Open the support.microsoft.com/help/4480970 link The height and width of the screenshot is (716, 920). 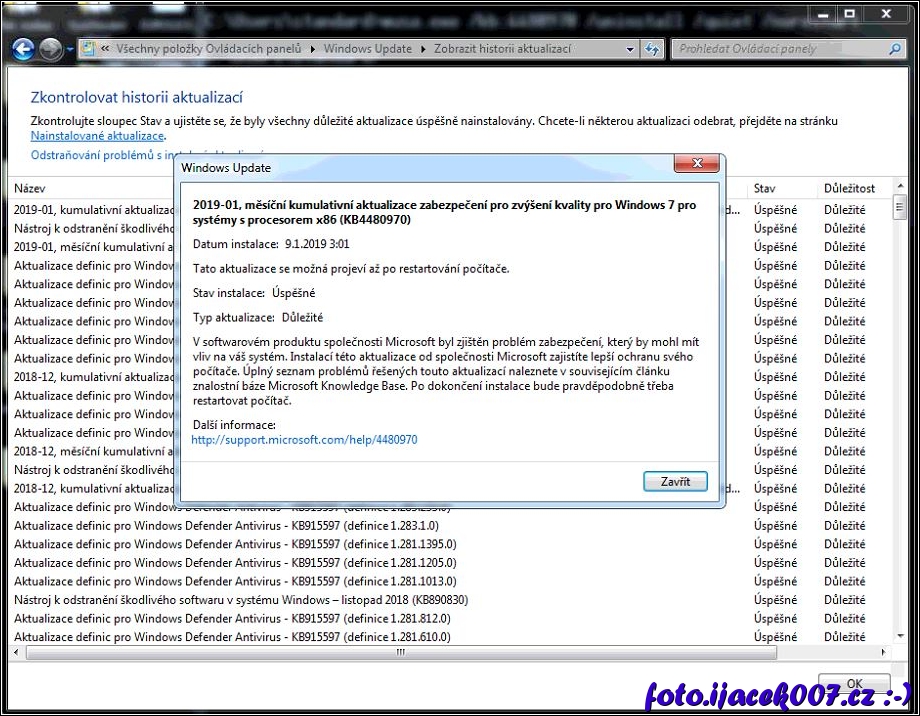[304, 440]
